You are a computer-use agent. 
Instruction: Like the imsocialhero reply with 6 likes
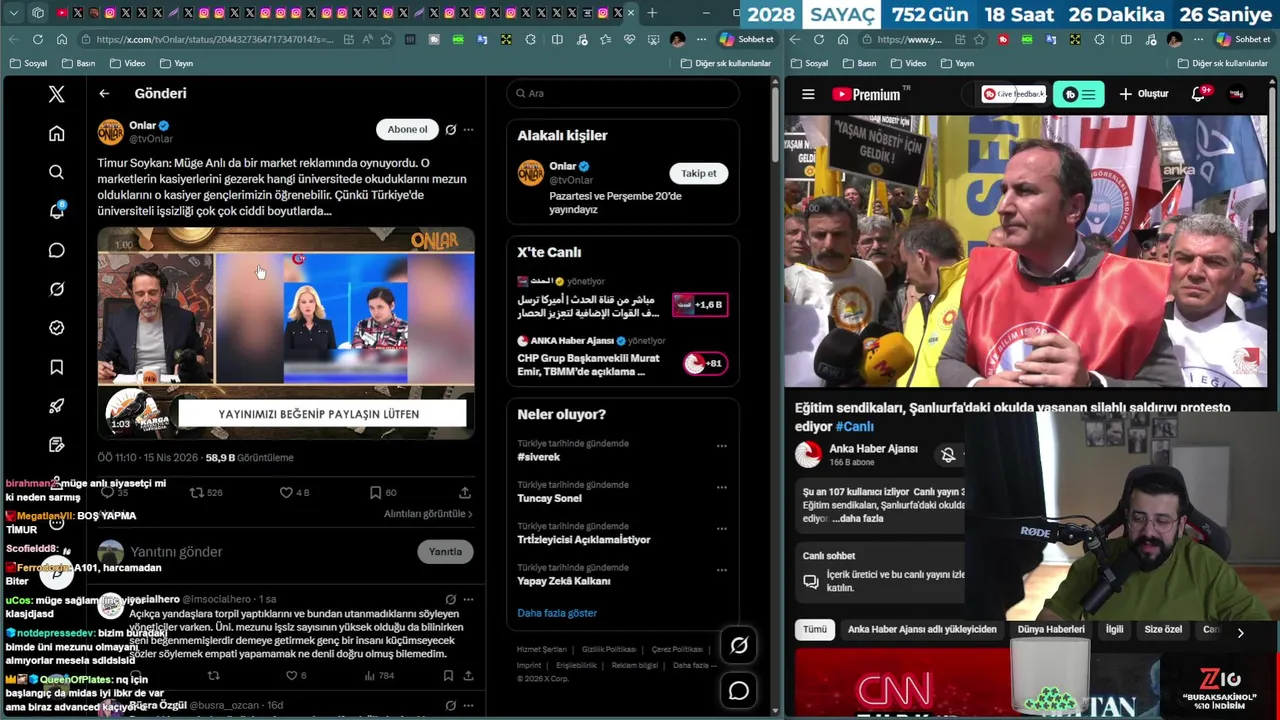point(296,676)
